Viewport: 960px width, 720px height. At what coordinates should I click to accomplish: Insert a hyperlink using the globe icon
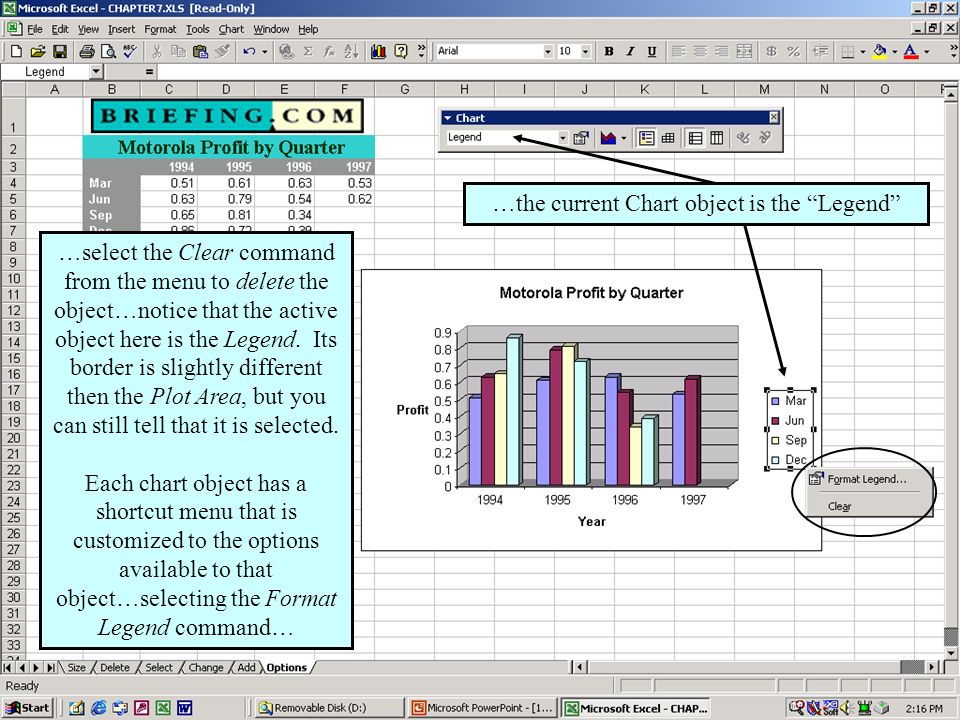(286, 51)
